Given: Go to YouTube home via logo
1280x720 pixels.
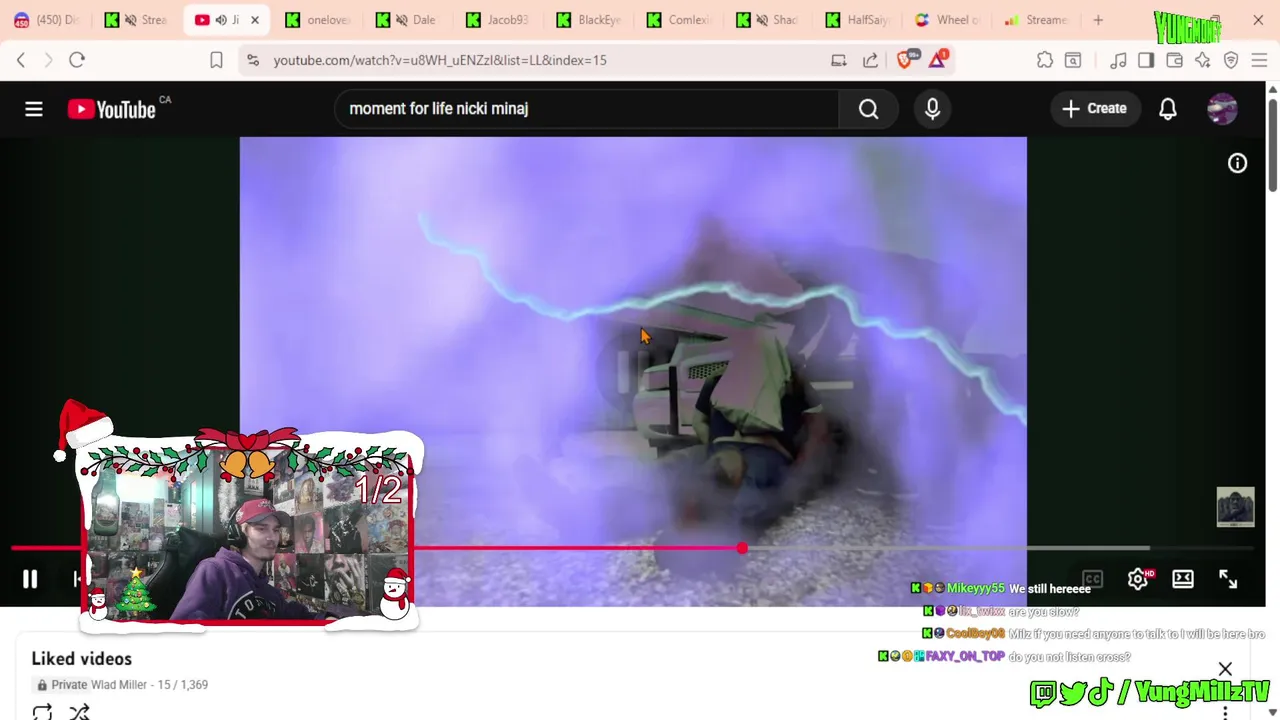Looking at the screenshot, I should coord(112,109).
